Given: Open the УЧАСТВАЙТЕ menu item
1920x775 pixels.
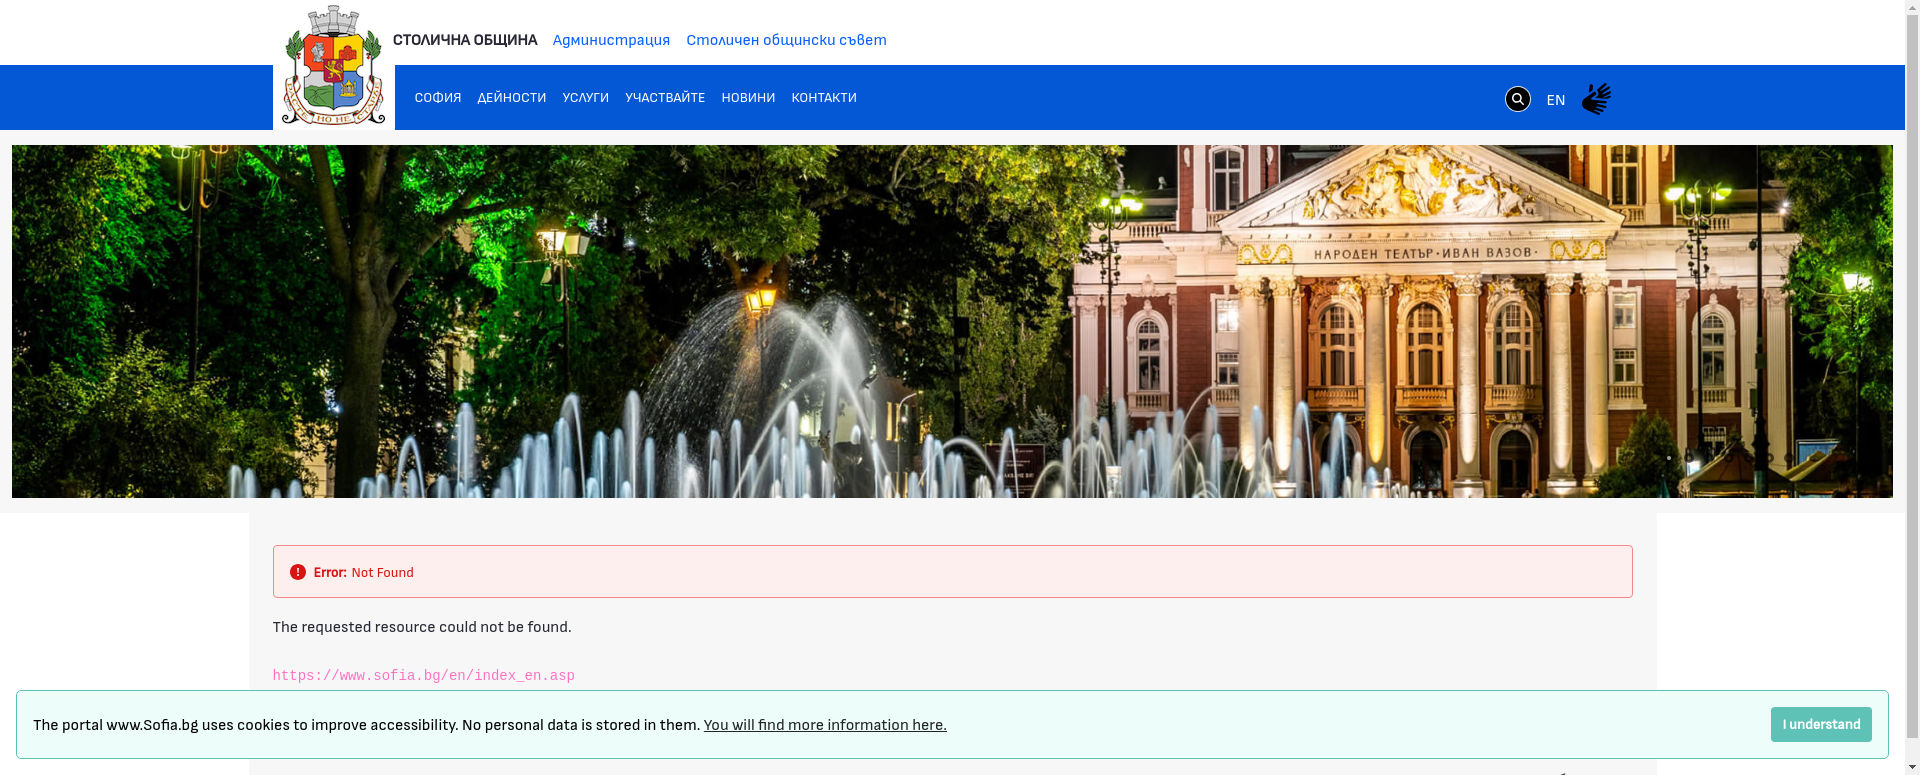Looking at the screenshot, I should coord(664,98).
